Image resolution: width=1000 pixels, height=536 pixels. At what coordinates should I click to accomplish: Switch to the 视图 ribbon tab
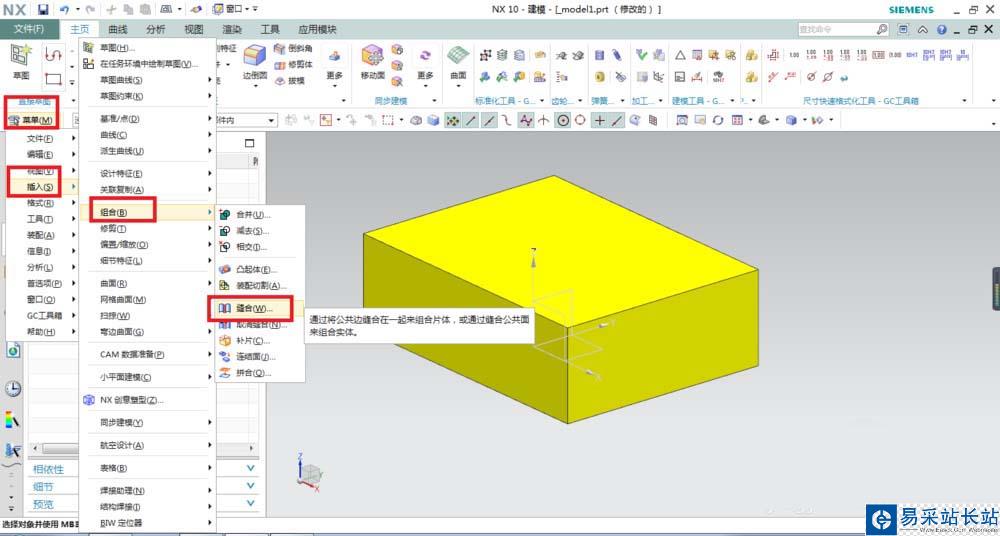(193, 29)
